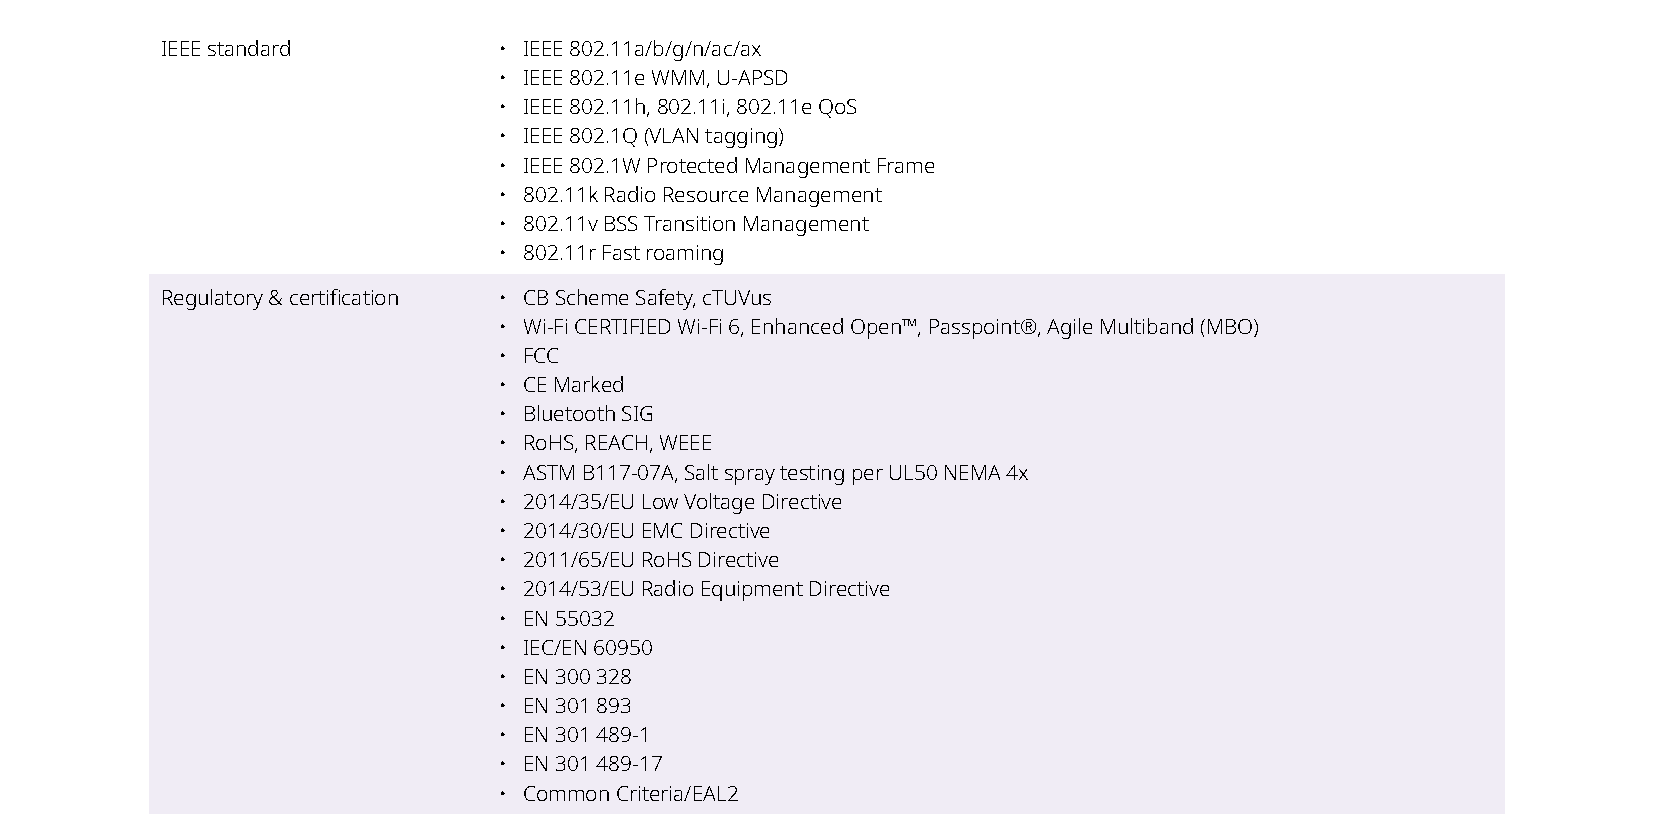Click the IEEE 802.11e WMM, U-APSD entry
The image size is (1654, 814).
[x=655, y=78]
